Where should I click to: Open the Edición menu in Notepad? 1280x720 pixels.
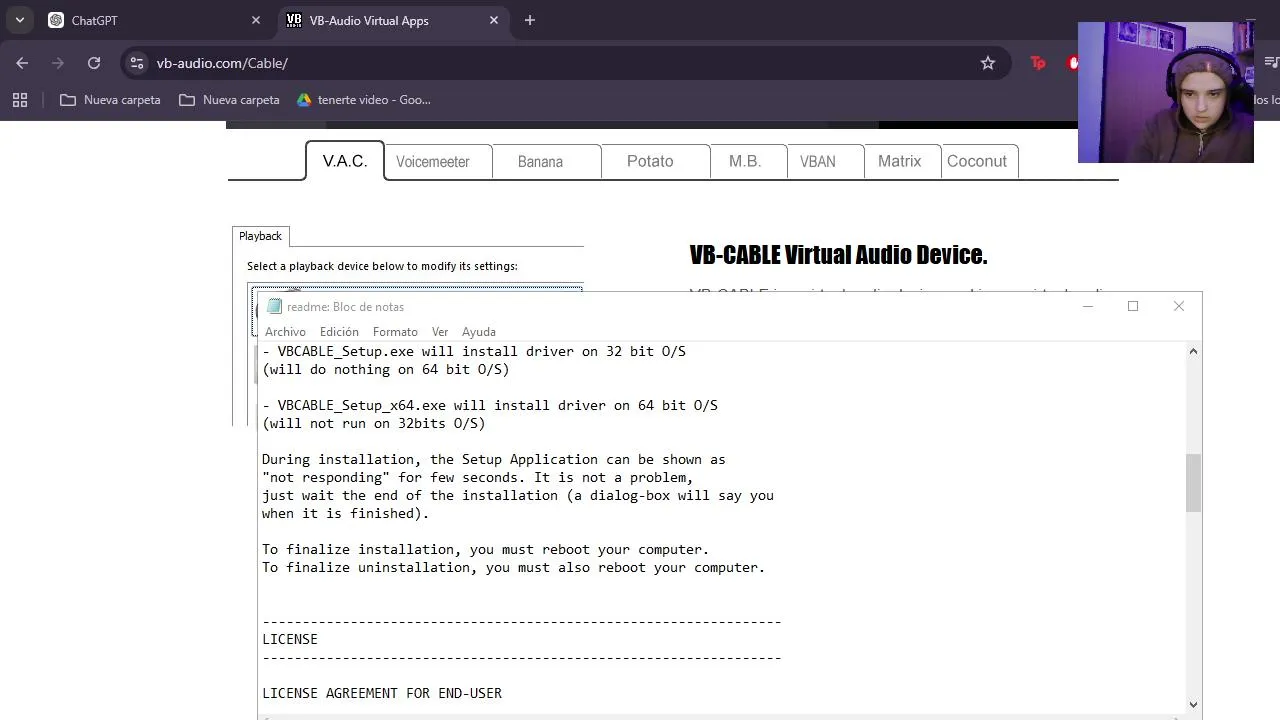(339, 332)
